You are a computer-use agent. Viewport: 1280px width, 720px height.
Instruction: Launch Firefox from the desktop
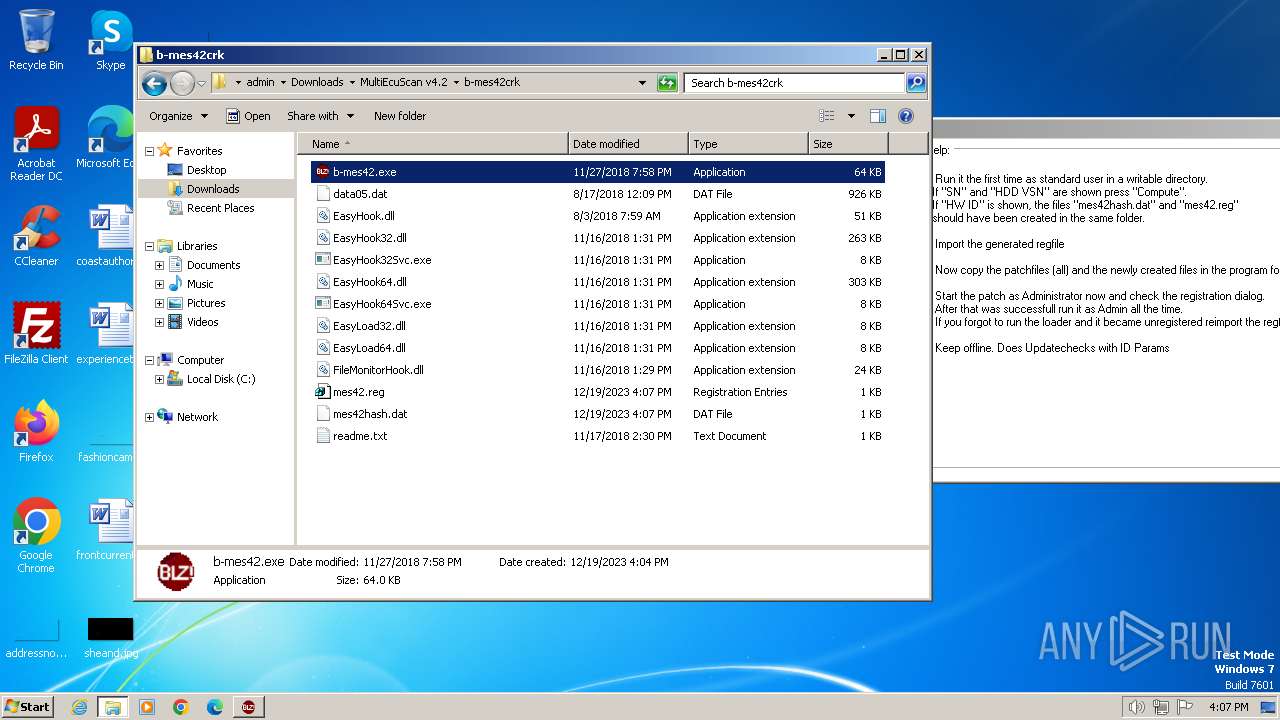click(36, 432)
